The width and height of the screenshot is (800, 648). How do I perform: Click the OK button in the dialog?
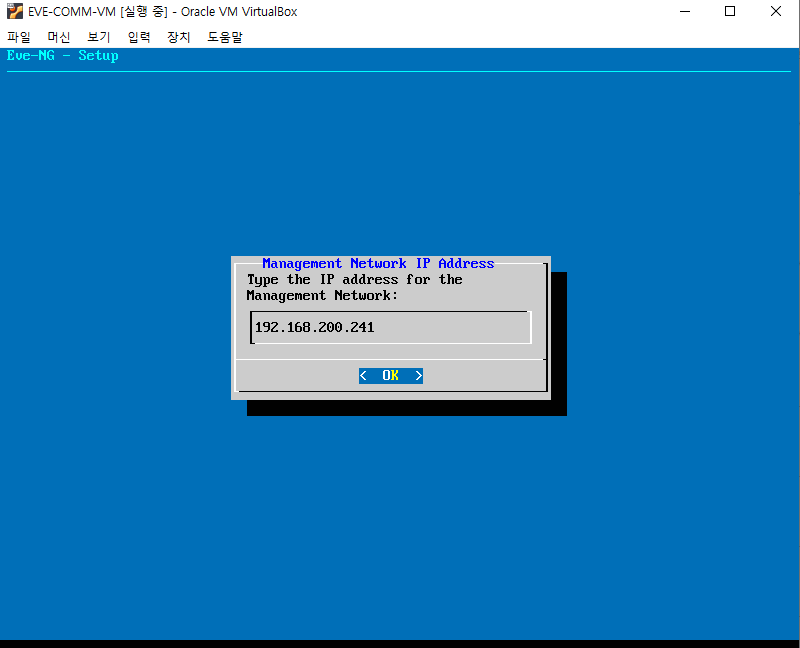tap(391, 376)
